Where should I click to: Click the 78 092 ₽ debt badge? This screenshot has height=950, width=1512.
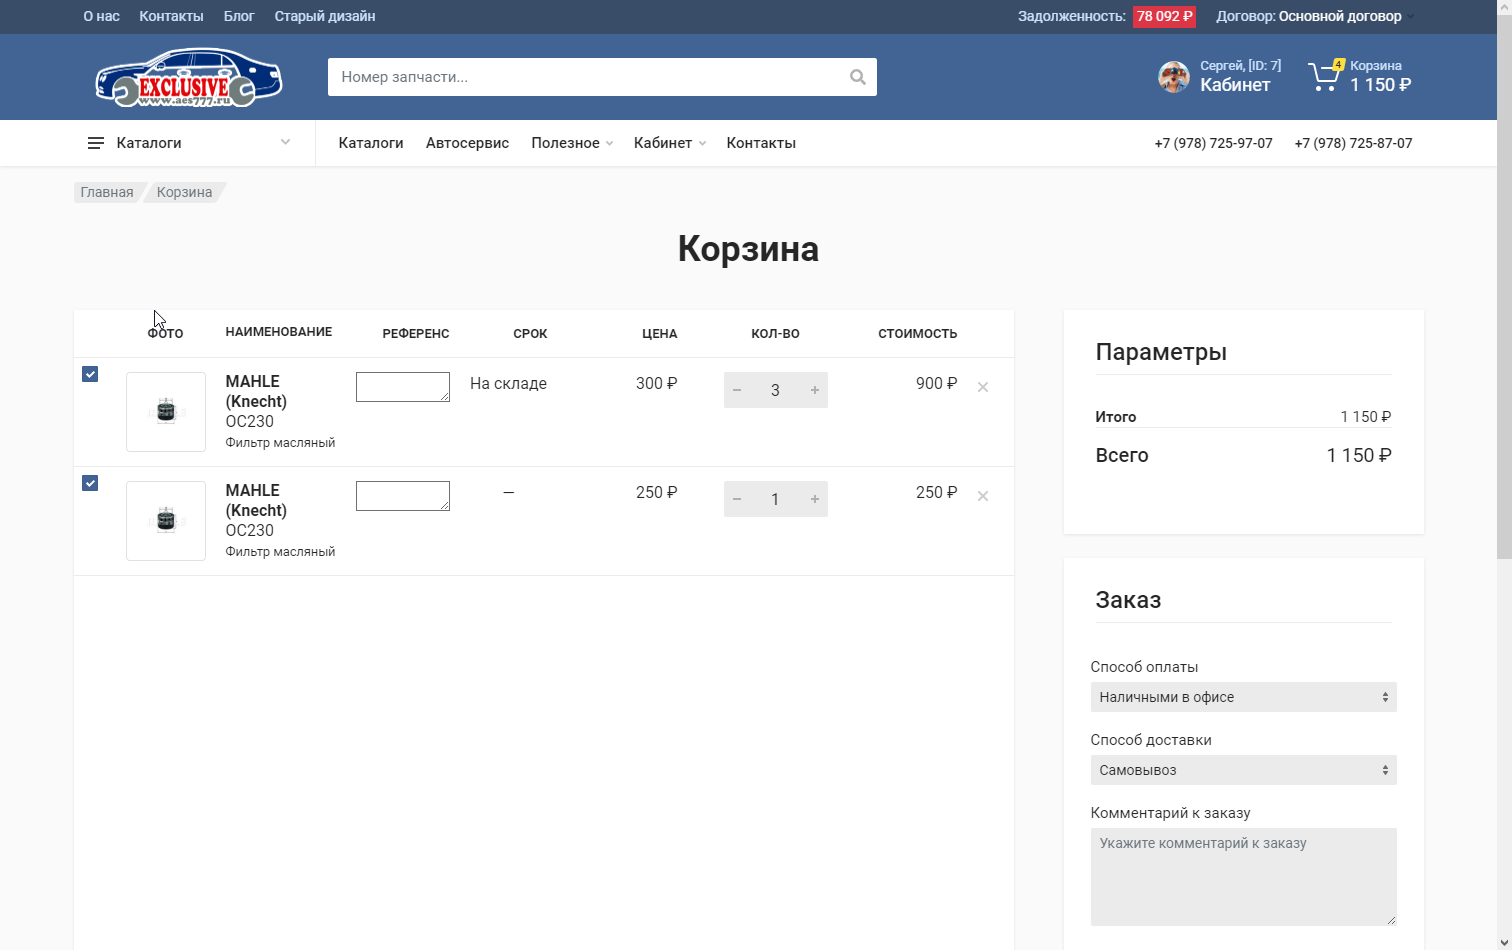click(1164, 16)
